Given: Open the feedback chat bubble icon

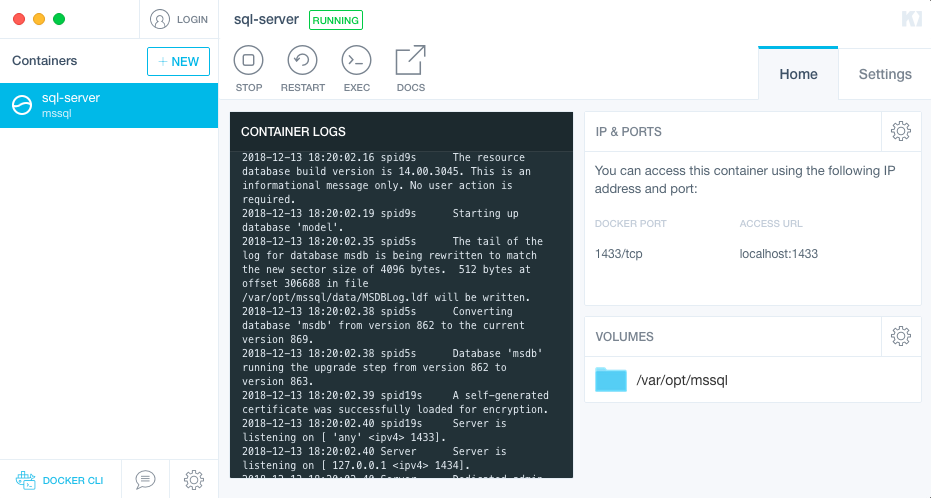Looking at the screenshot, I should click(x=145, y=479).
